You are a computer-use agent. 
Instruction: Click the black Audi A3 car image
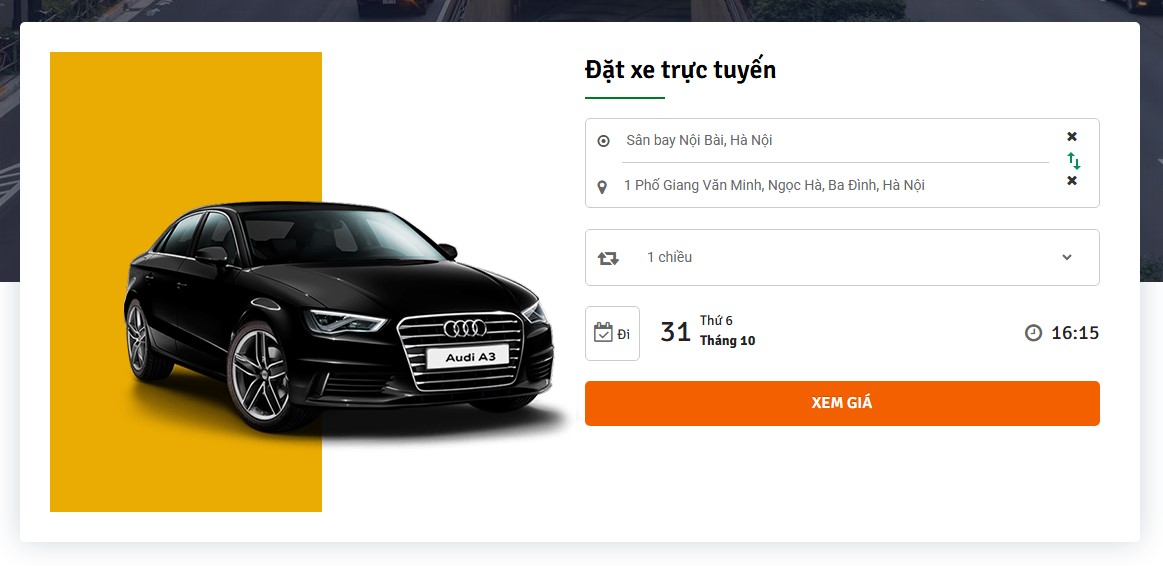(x=340, y=310)
